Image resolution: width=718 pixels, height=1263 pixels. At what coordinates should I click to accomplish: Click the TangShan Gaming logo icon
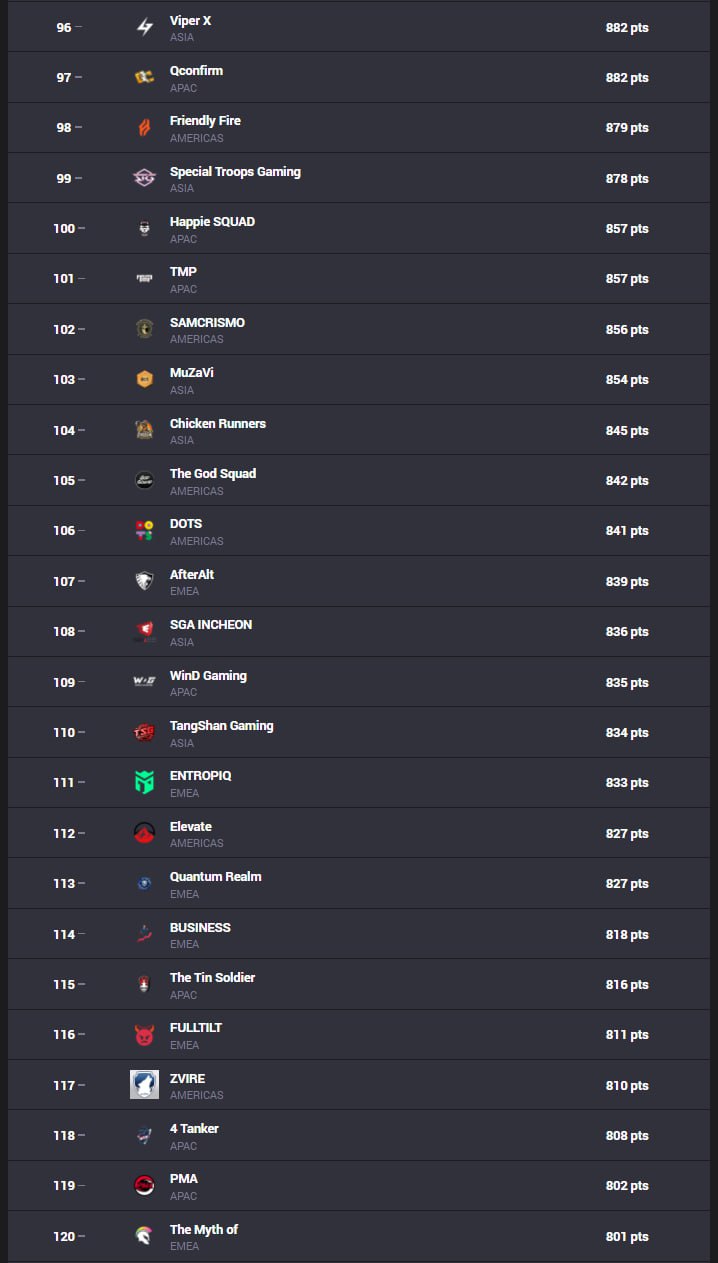pyautogui.click(x=144, y=732)
